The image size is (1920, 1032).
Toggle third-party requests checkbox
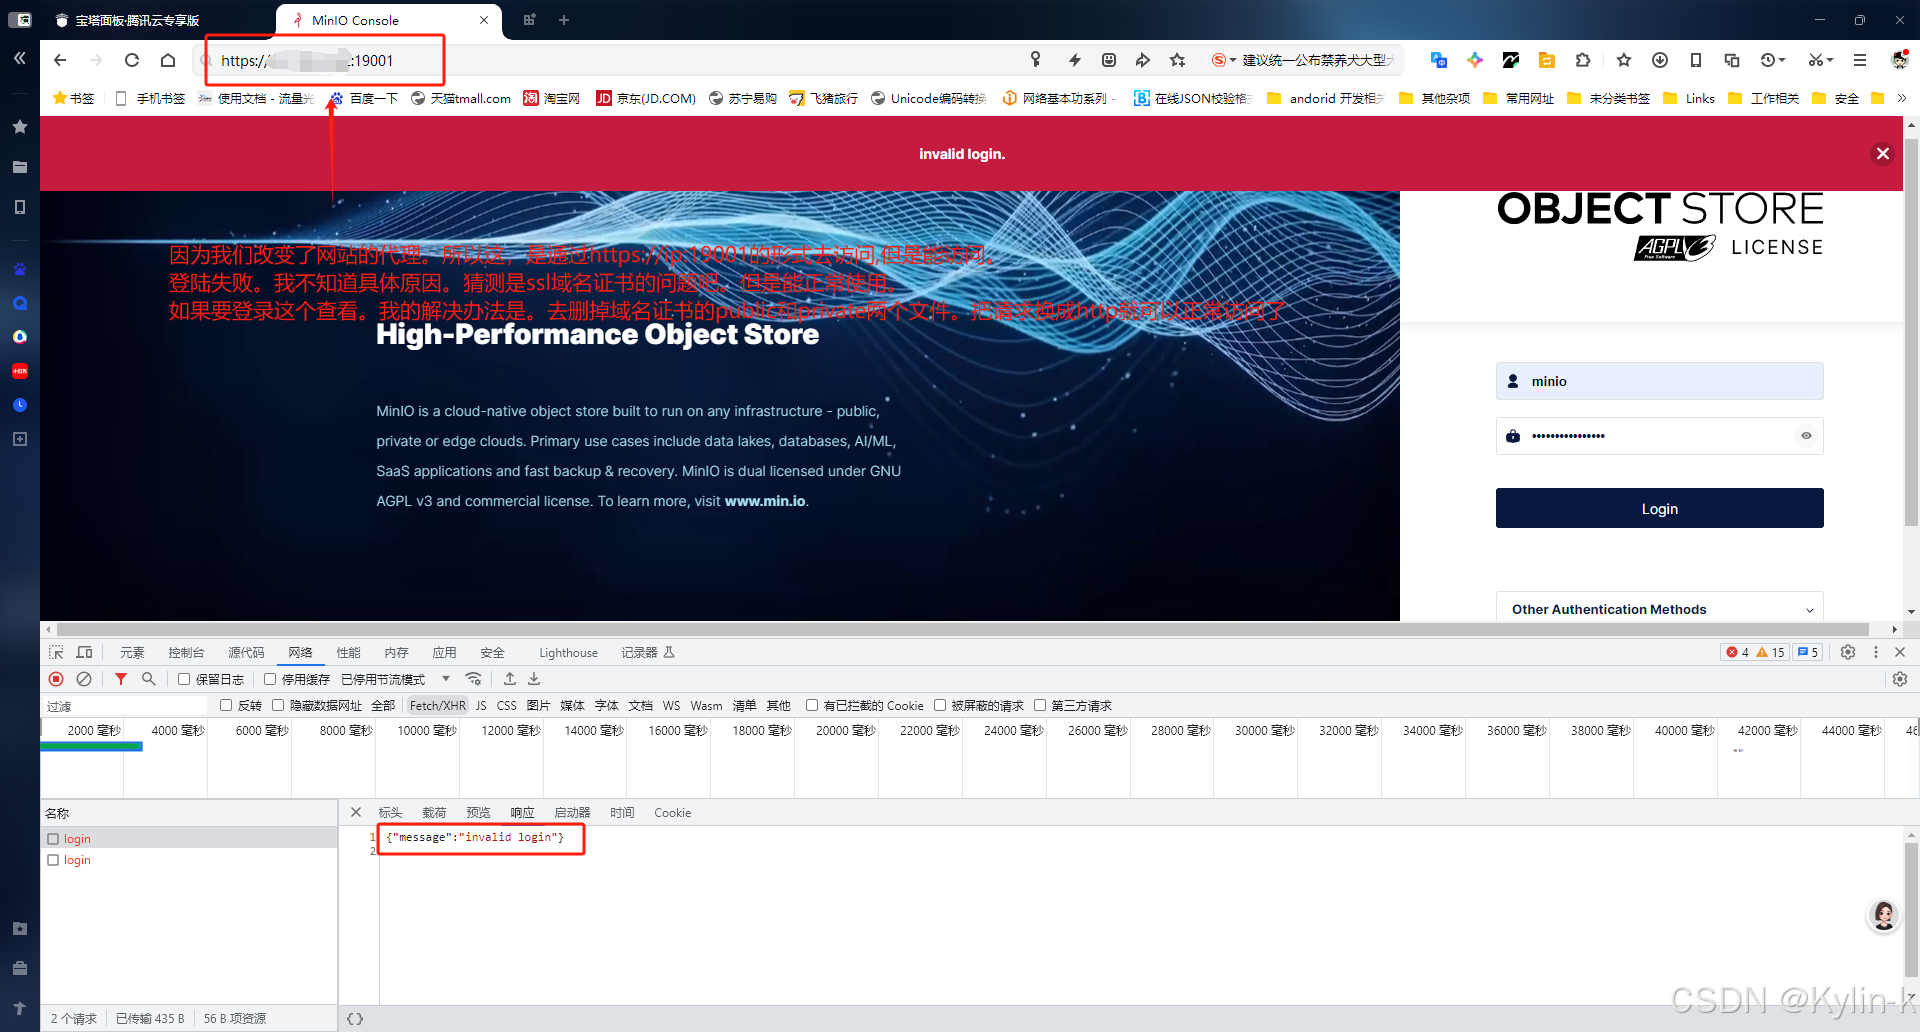1040,705
